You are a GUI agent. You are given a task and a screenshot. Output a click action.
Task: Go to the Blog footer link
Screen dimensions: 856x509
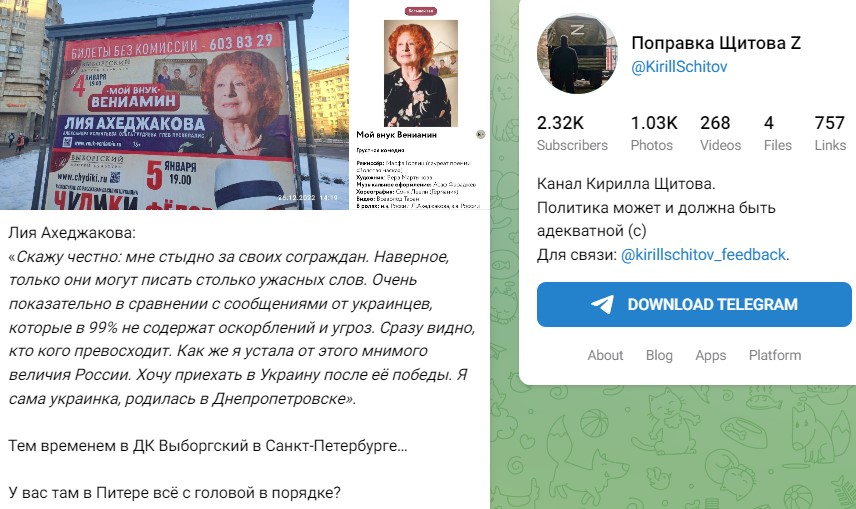tap(659, 355)
